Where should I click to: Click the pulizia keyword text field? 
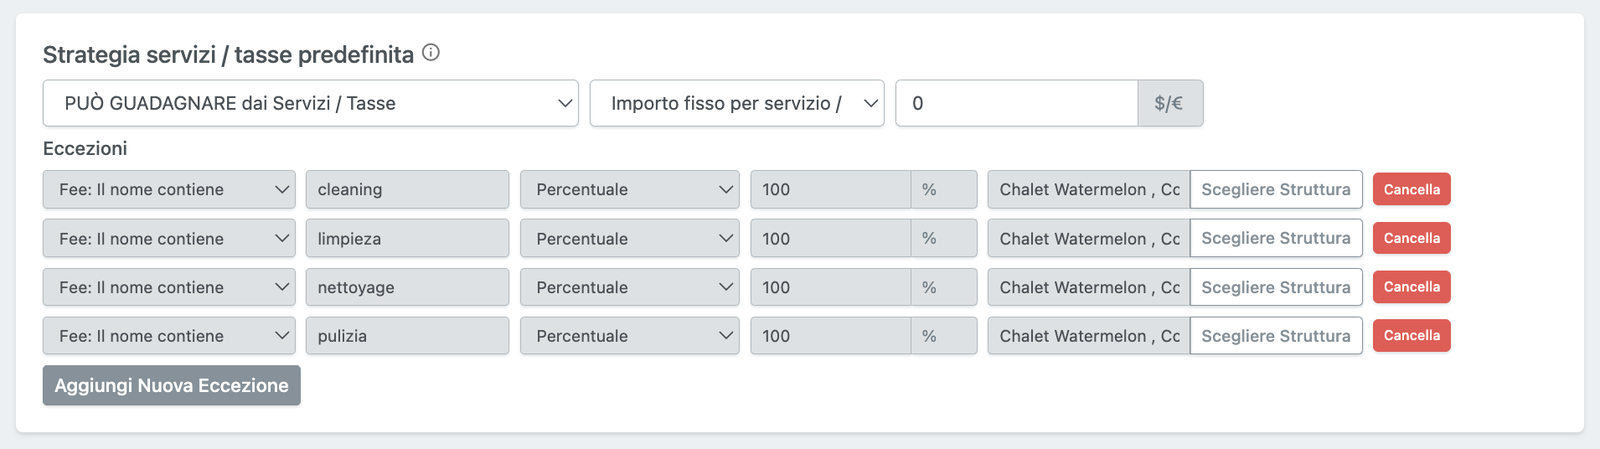pyautogui.click(x=407, y=336)
